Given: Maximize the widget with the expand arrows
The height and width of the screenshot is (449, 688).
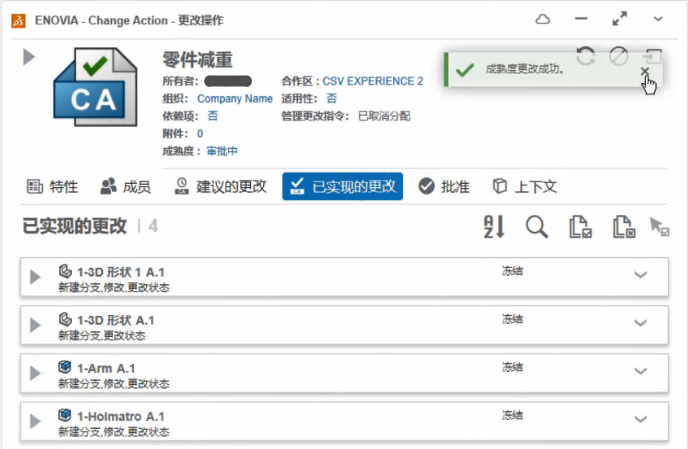Looking at the screenshot, I should point(620,19).
